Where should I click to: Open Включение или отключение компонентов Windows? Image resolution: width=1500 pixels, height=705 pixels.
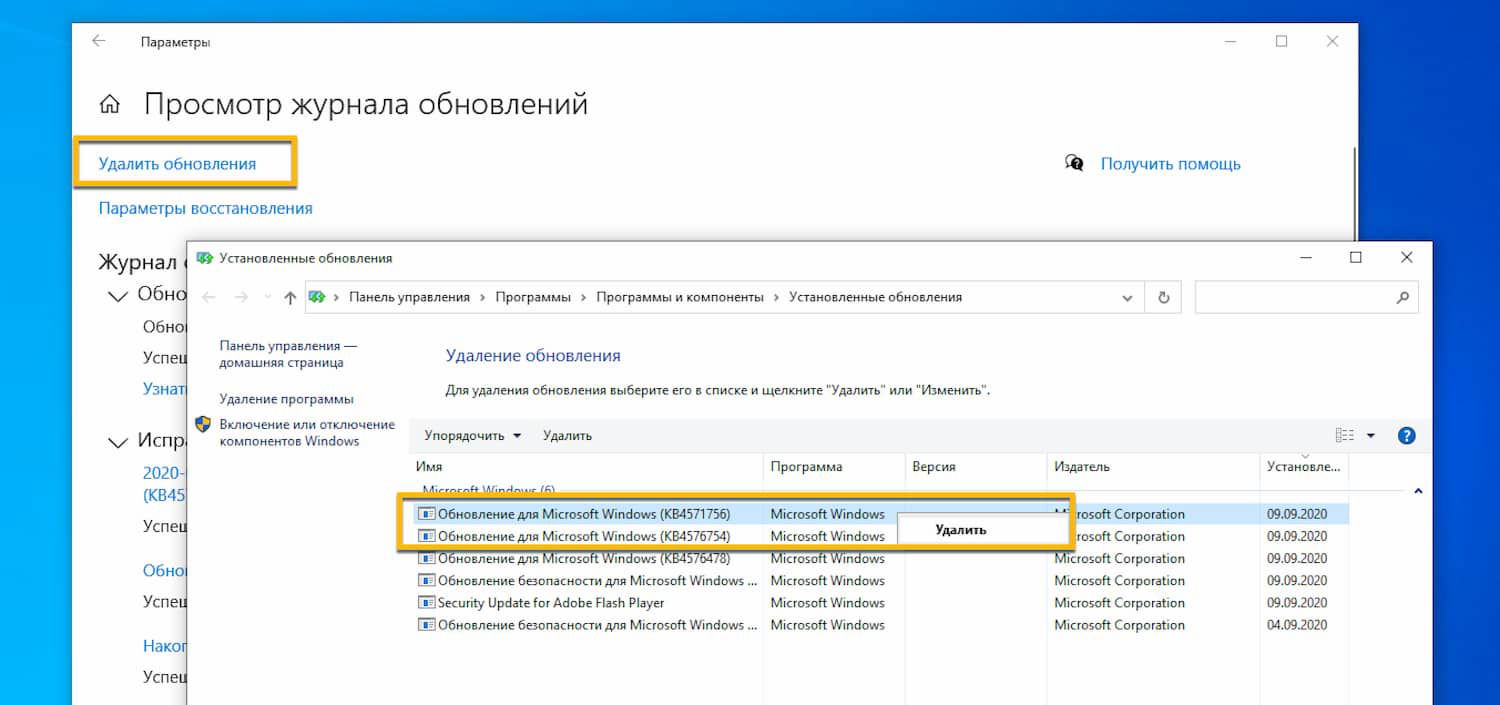(x=307, y=433)
